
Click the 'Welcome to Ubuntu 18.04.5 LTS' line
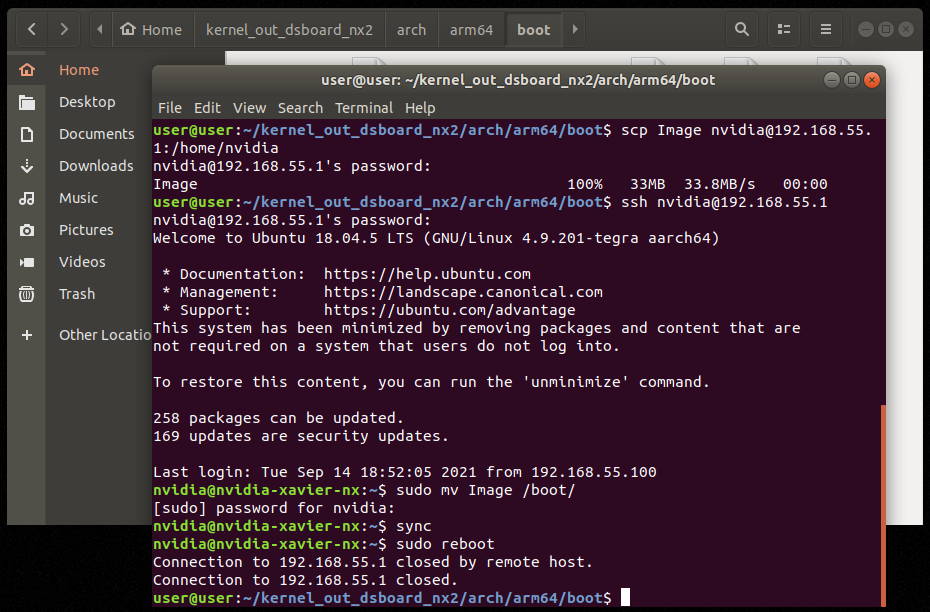(436, 238)
